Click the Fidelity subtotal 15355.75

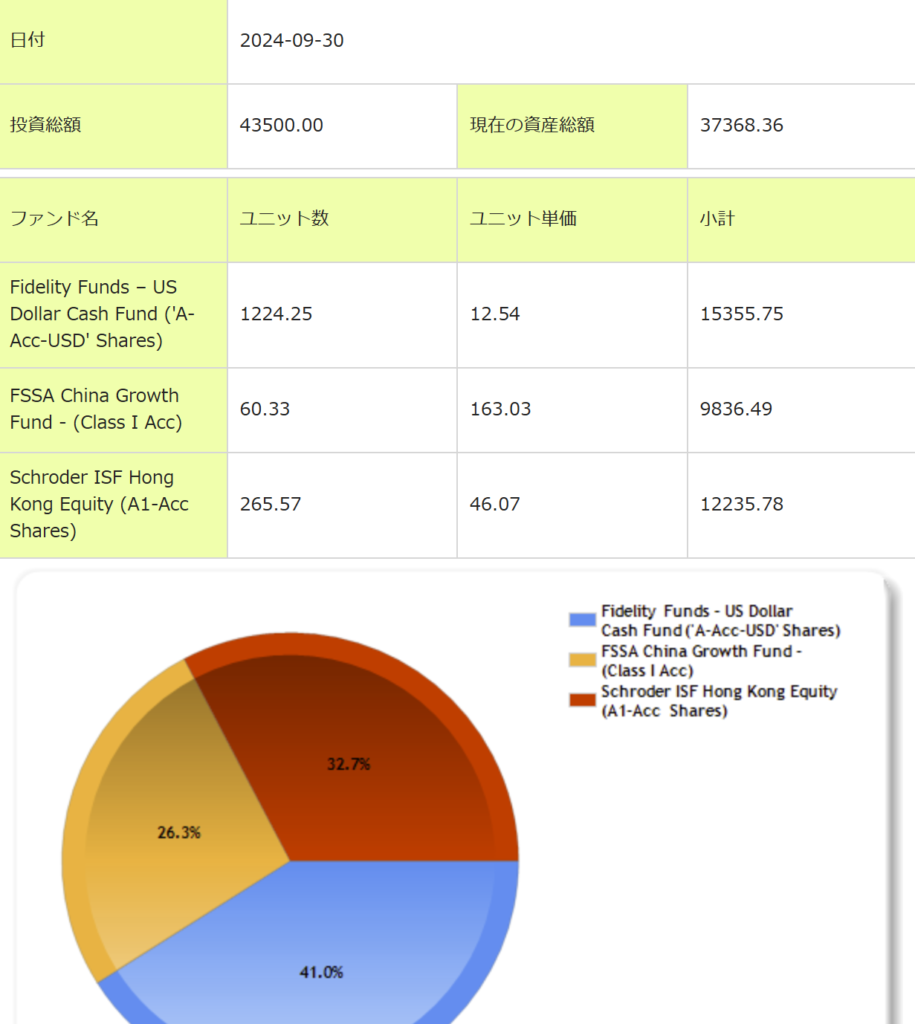pos(741,314)
